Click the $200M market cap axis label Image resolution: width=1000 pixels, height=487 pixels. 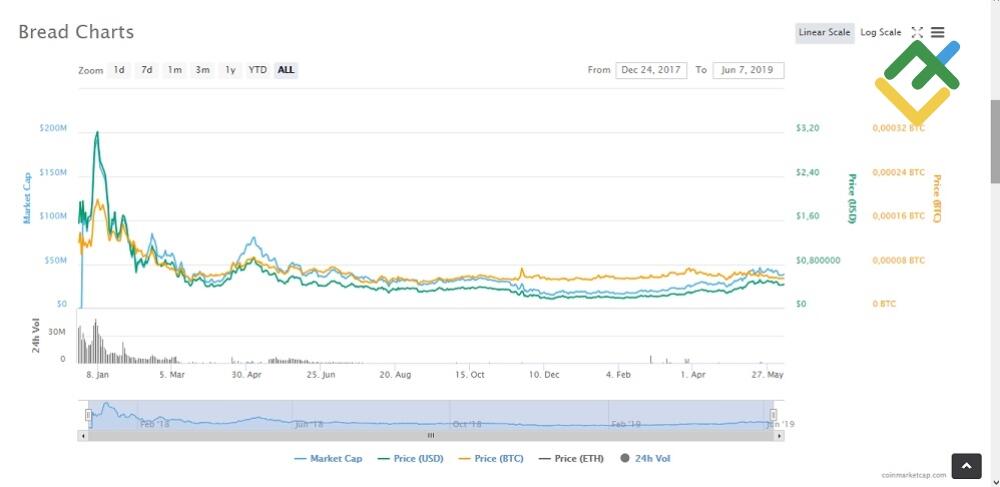(x=53, y=128)
